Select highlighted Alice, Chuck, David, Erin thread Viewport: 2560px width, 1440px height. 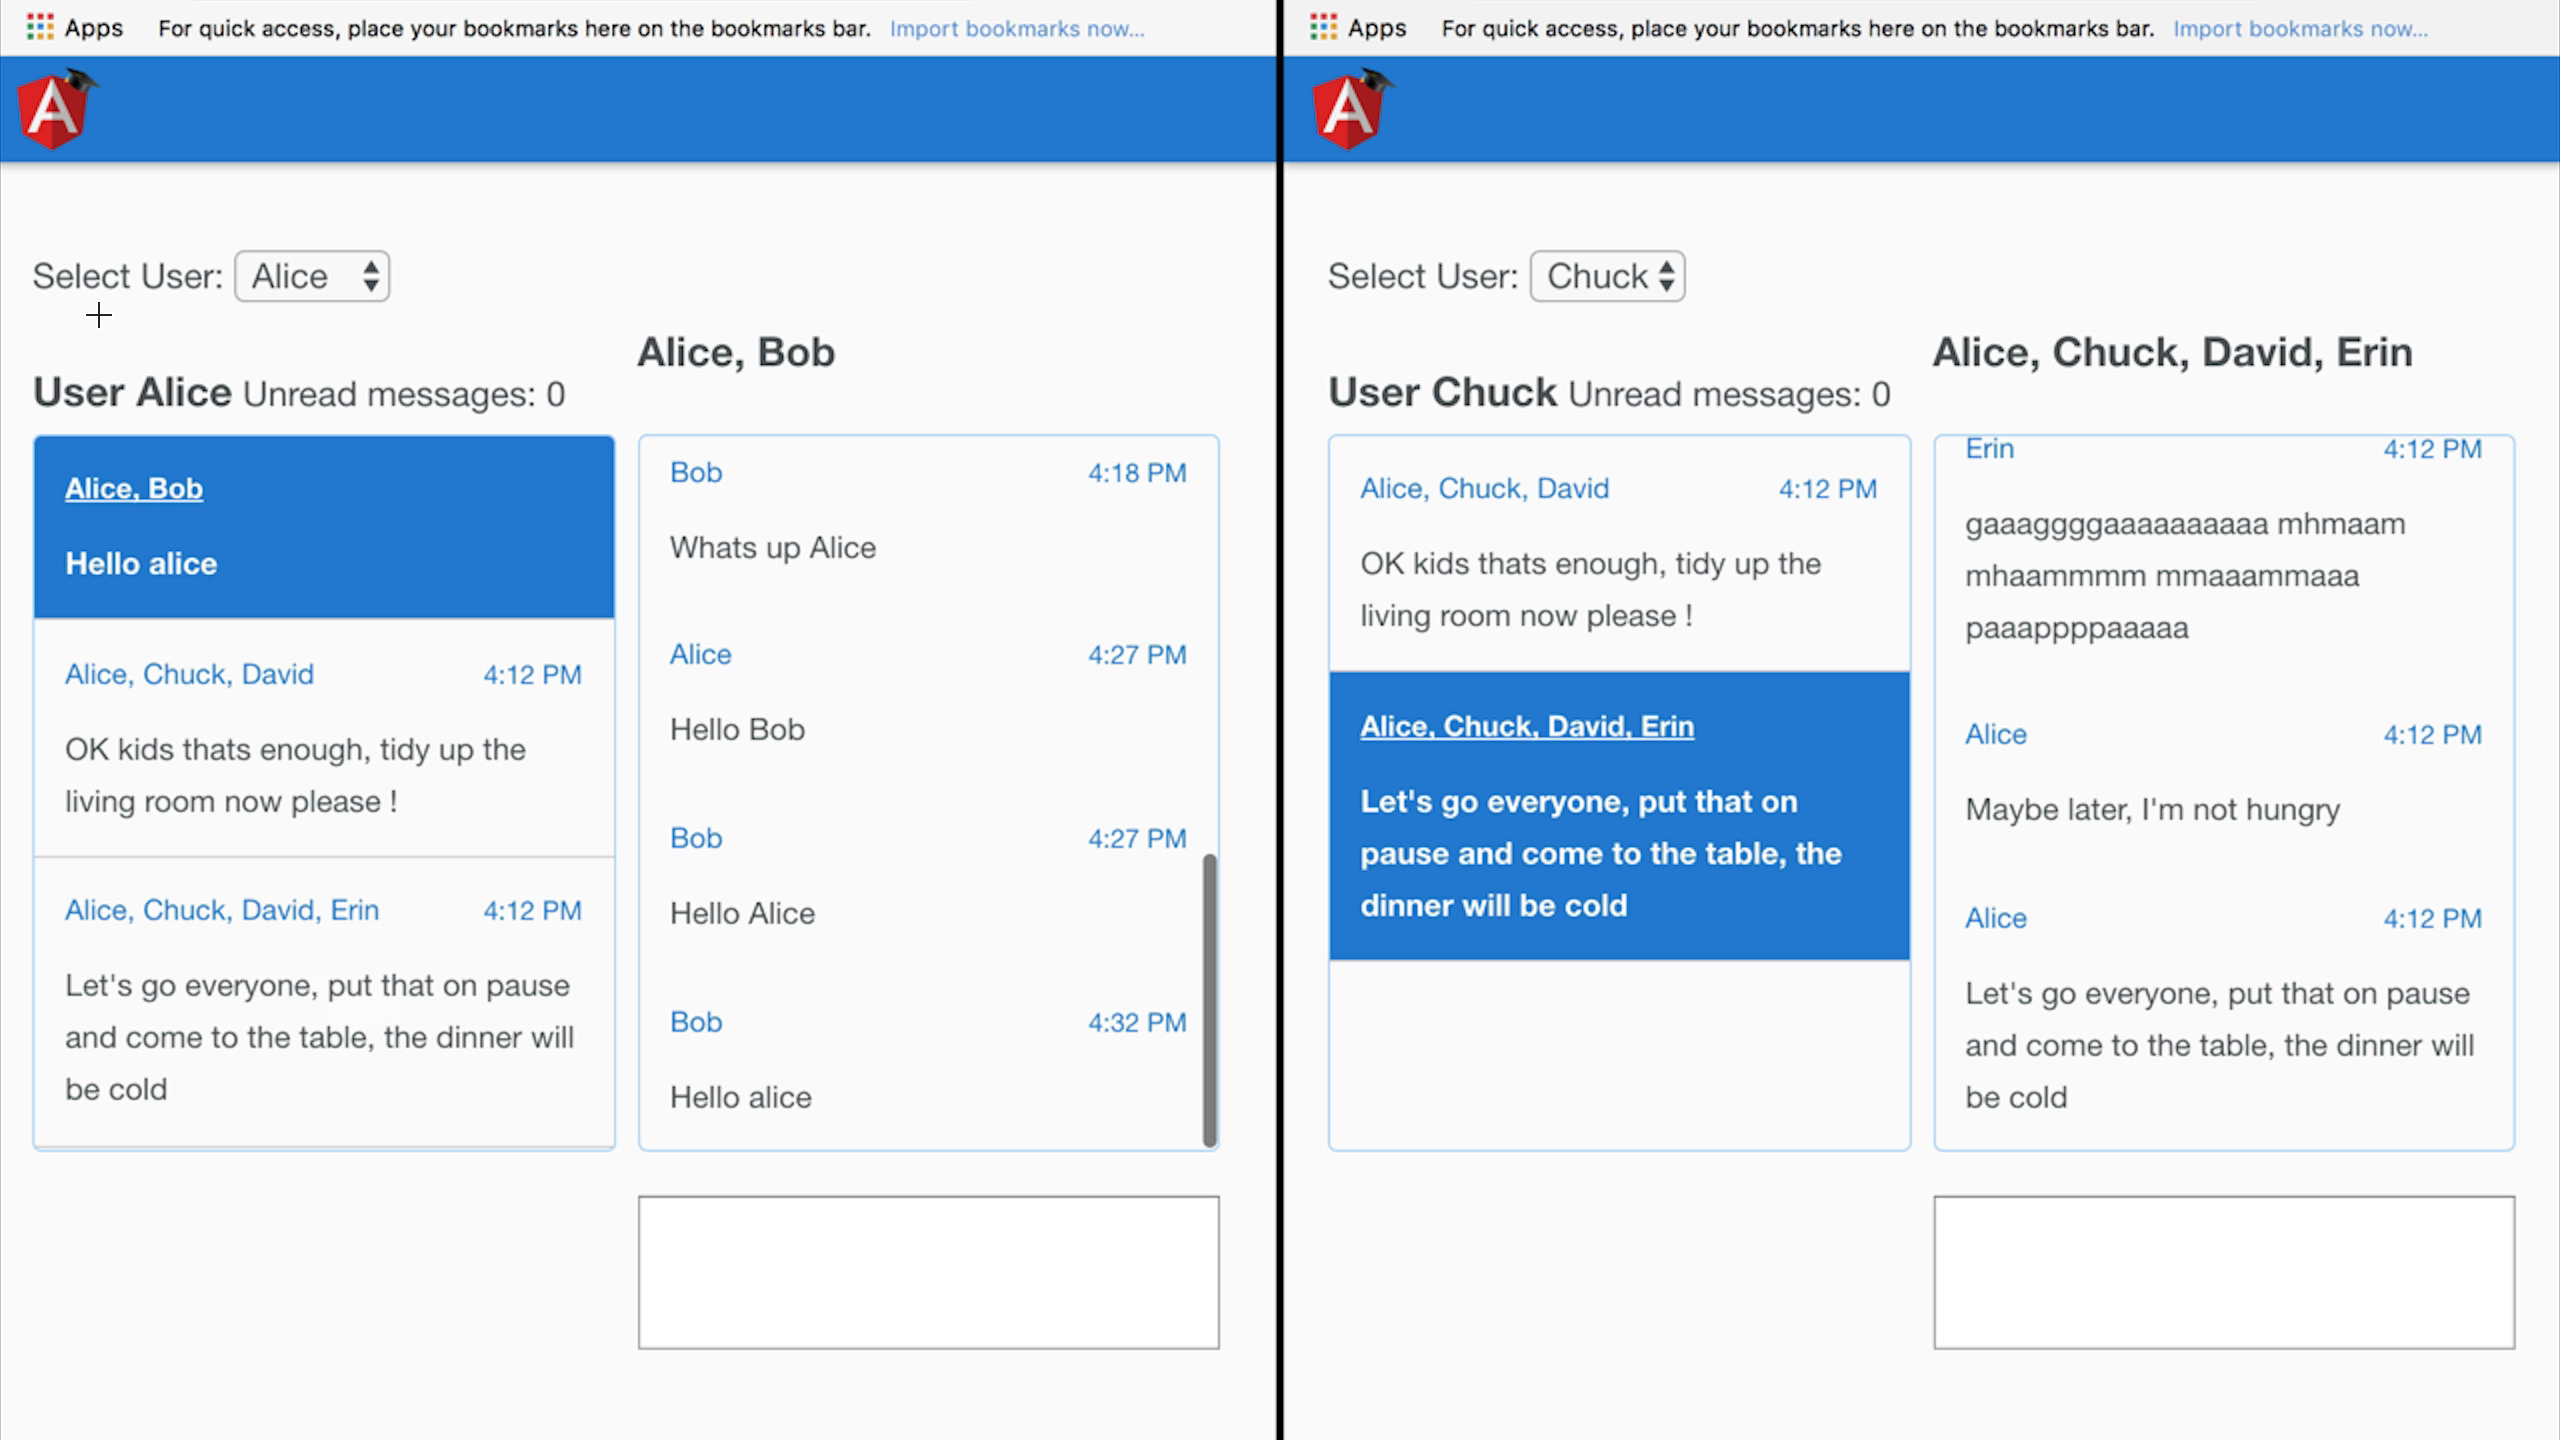point(1619,816)
